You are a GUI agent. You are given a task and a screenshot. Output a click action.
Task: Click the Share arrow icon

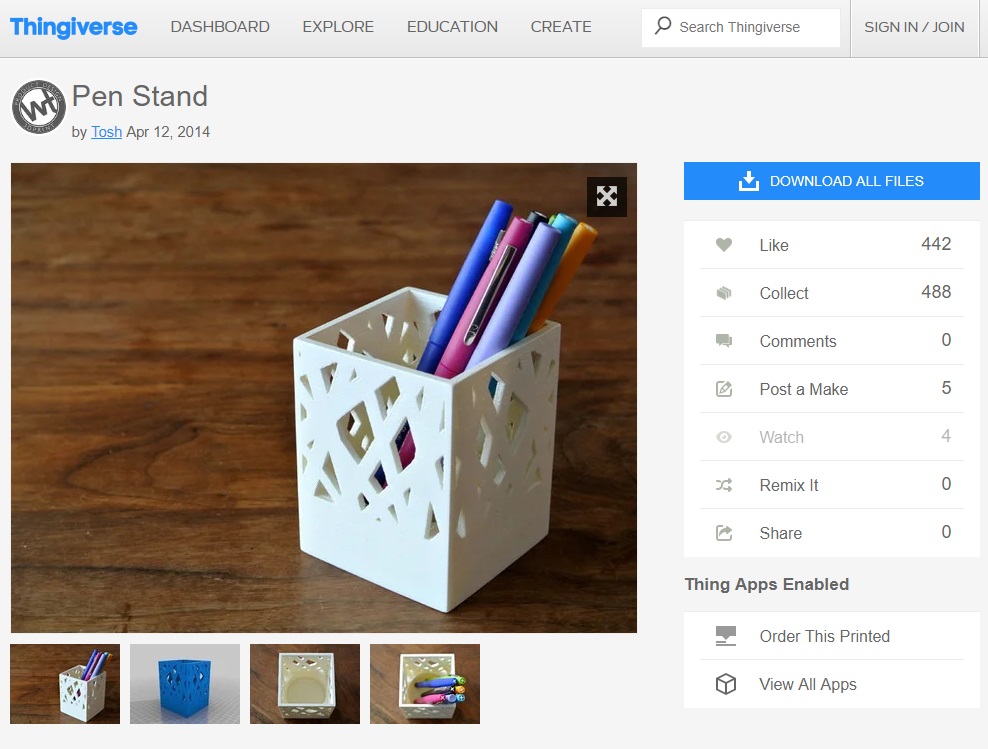[x=724, y=533]
